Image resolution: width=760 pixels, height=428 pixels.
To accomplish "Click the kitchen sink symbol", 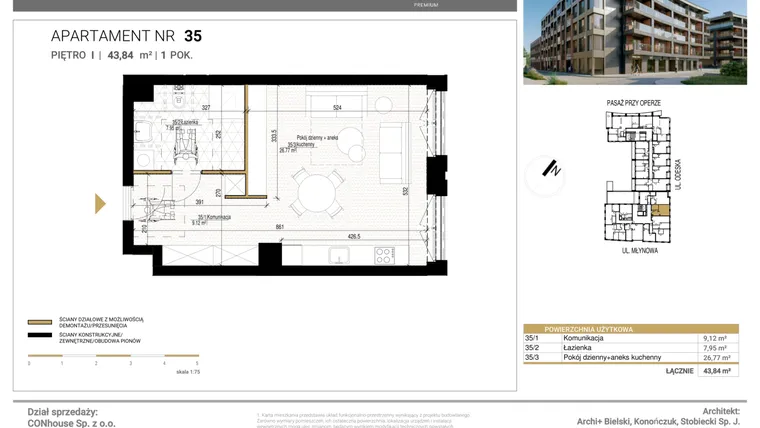I will (x=338, y=255).
